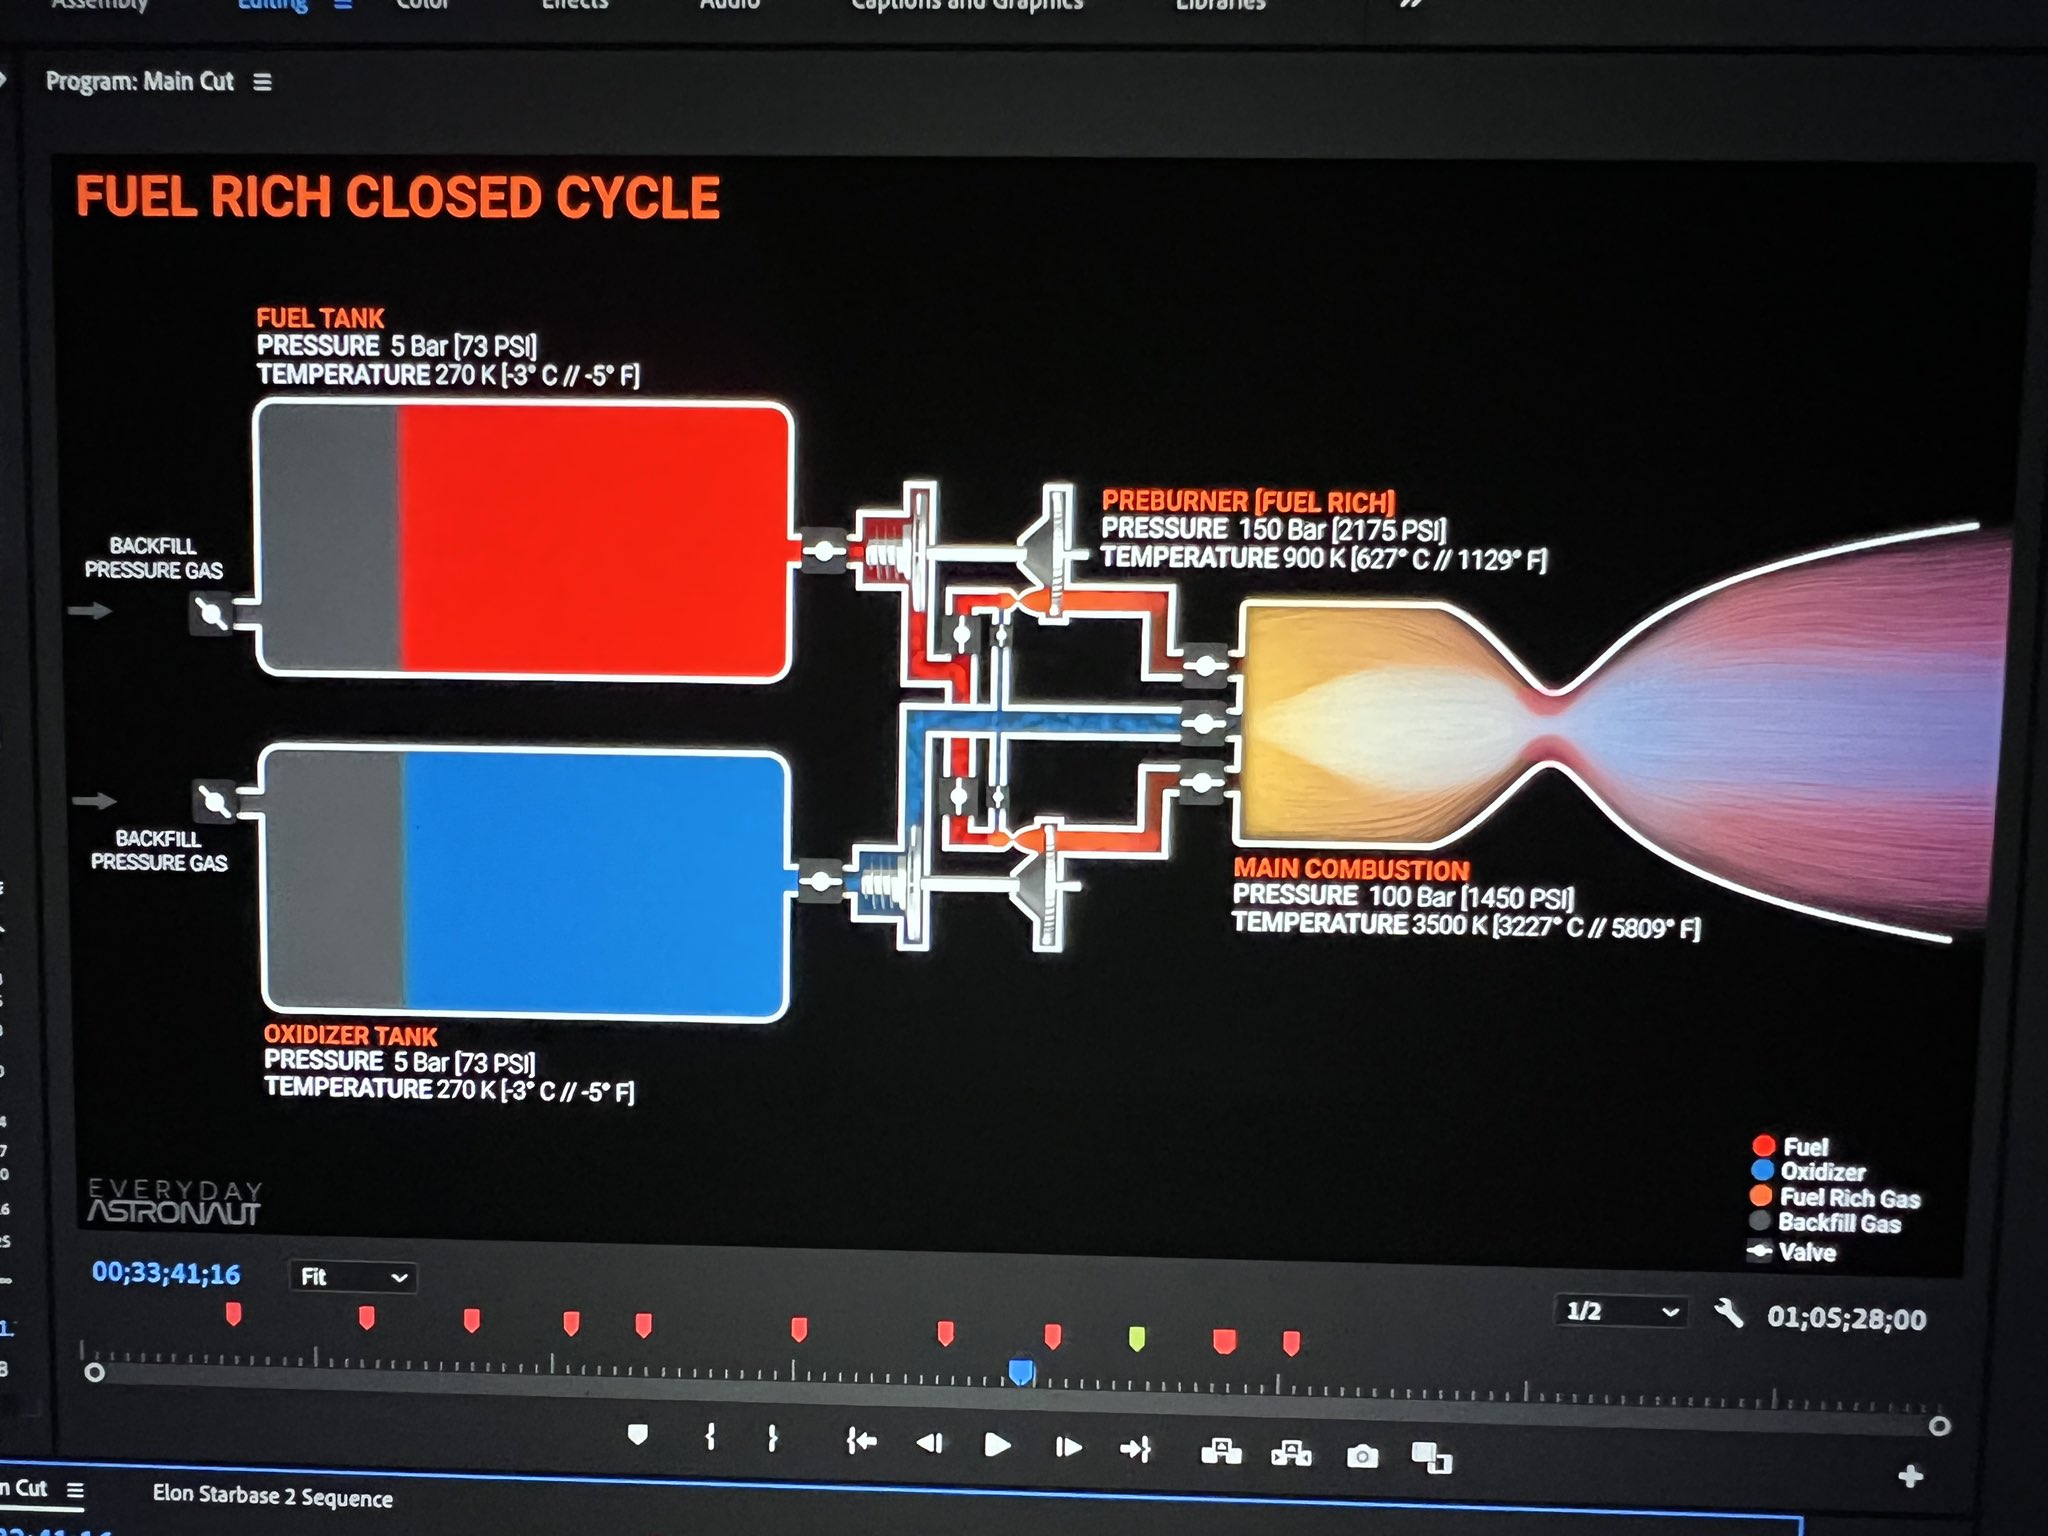Screen dimensions: 2048x1536
Task: Switch to the Audio workspace
Action: pos(730,6)
